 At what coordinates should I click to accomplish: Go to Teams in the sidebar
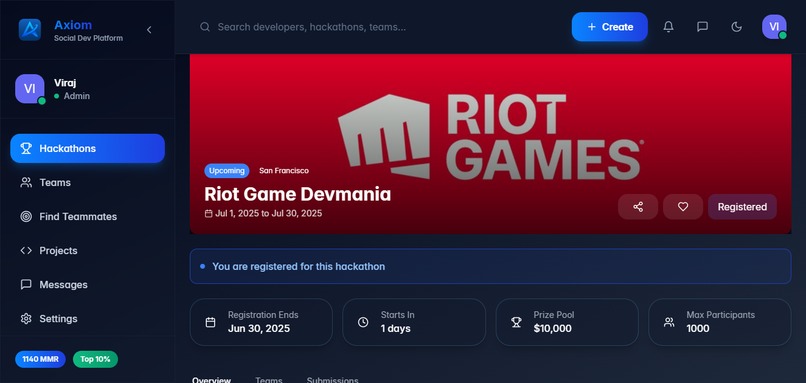click(87, 183)
